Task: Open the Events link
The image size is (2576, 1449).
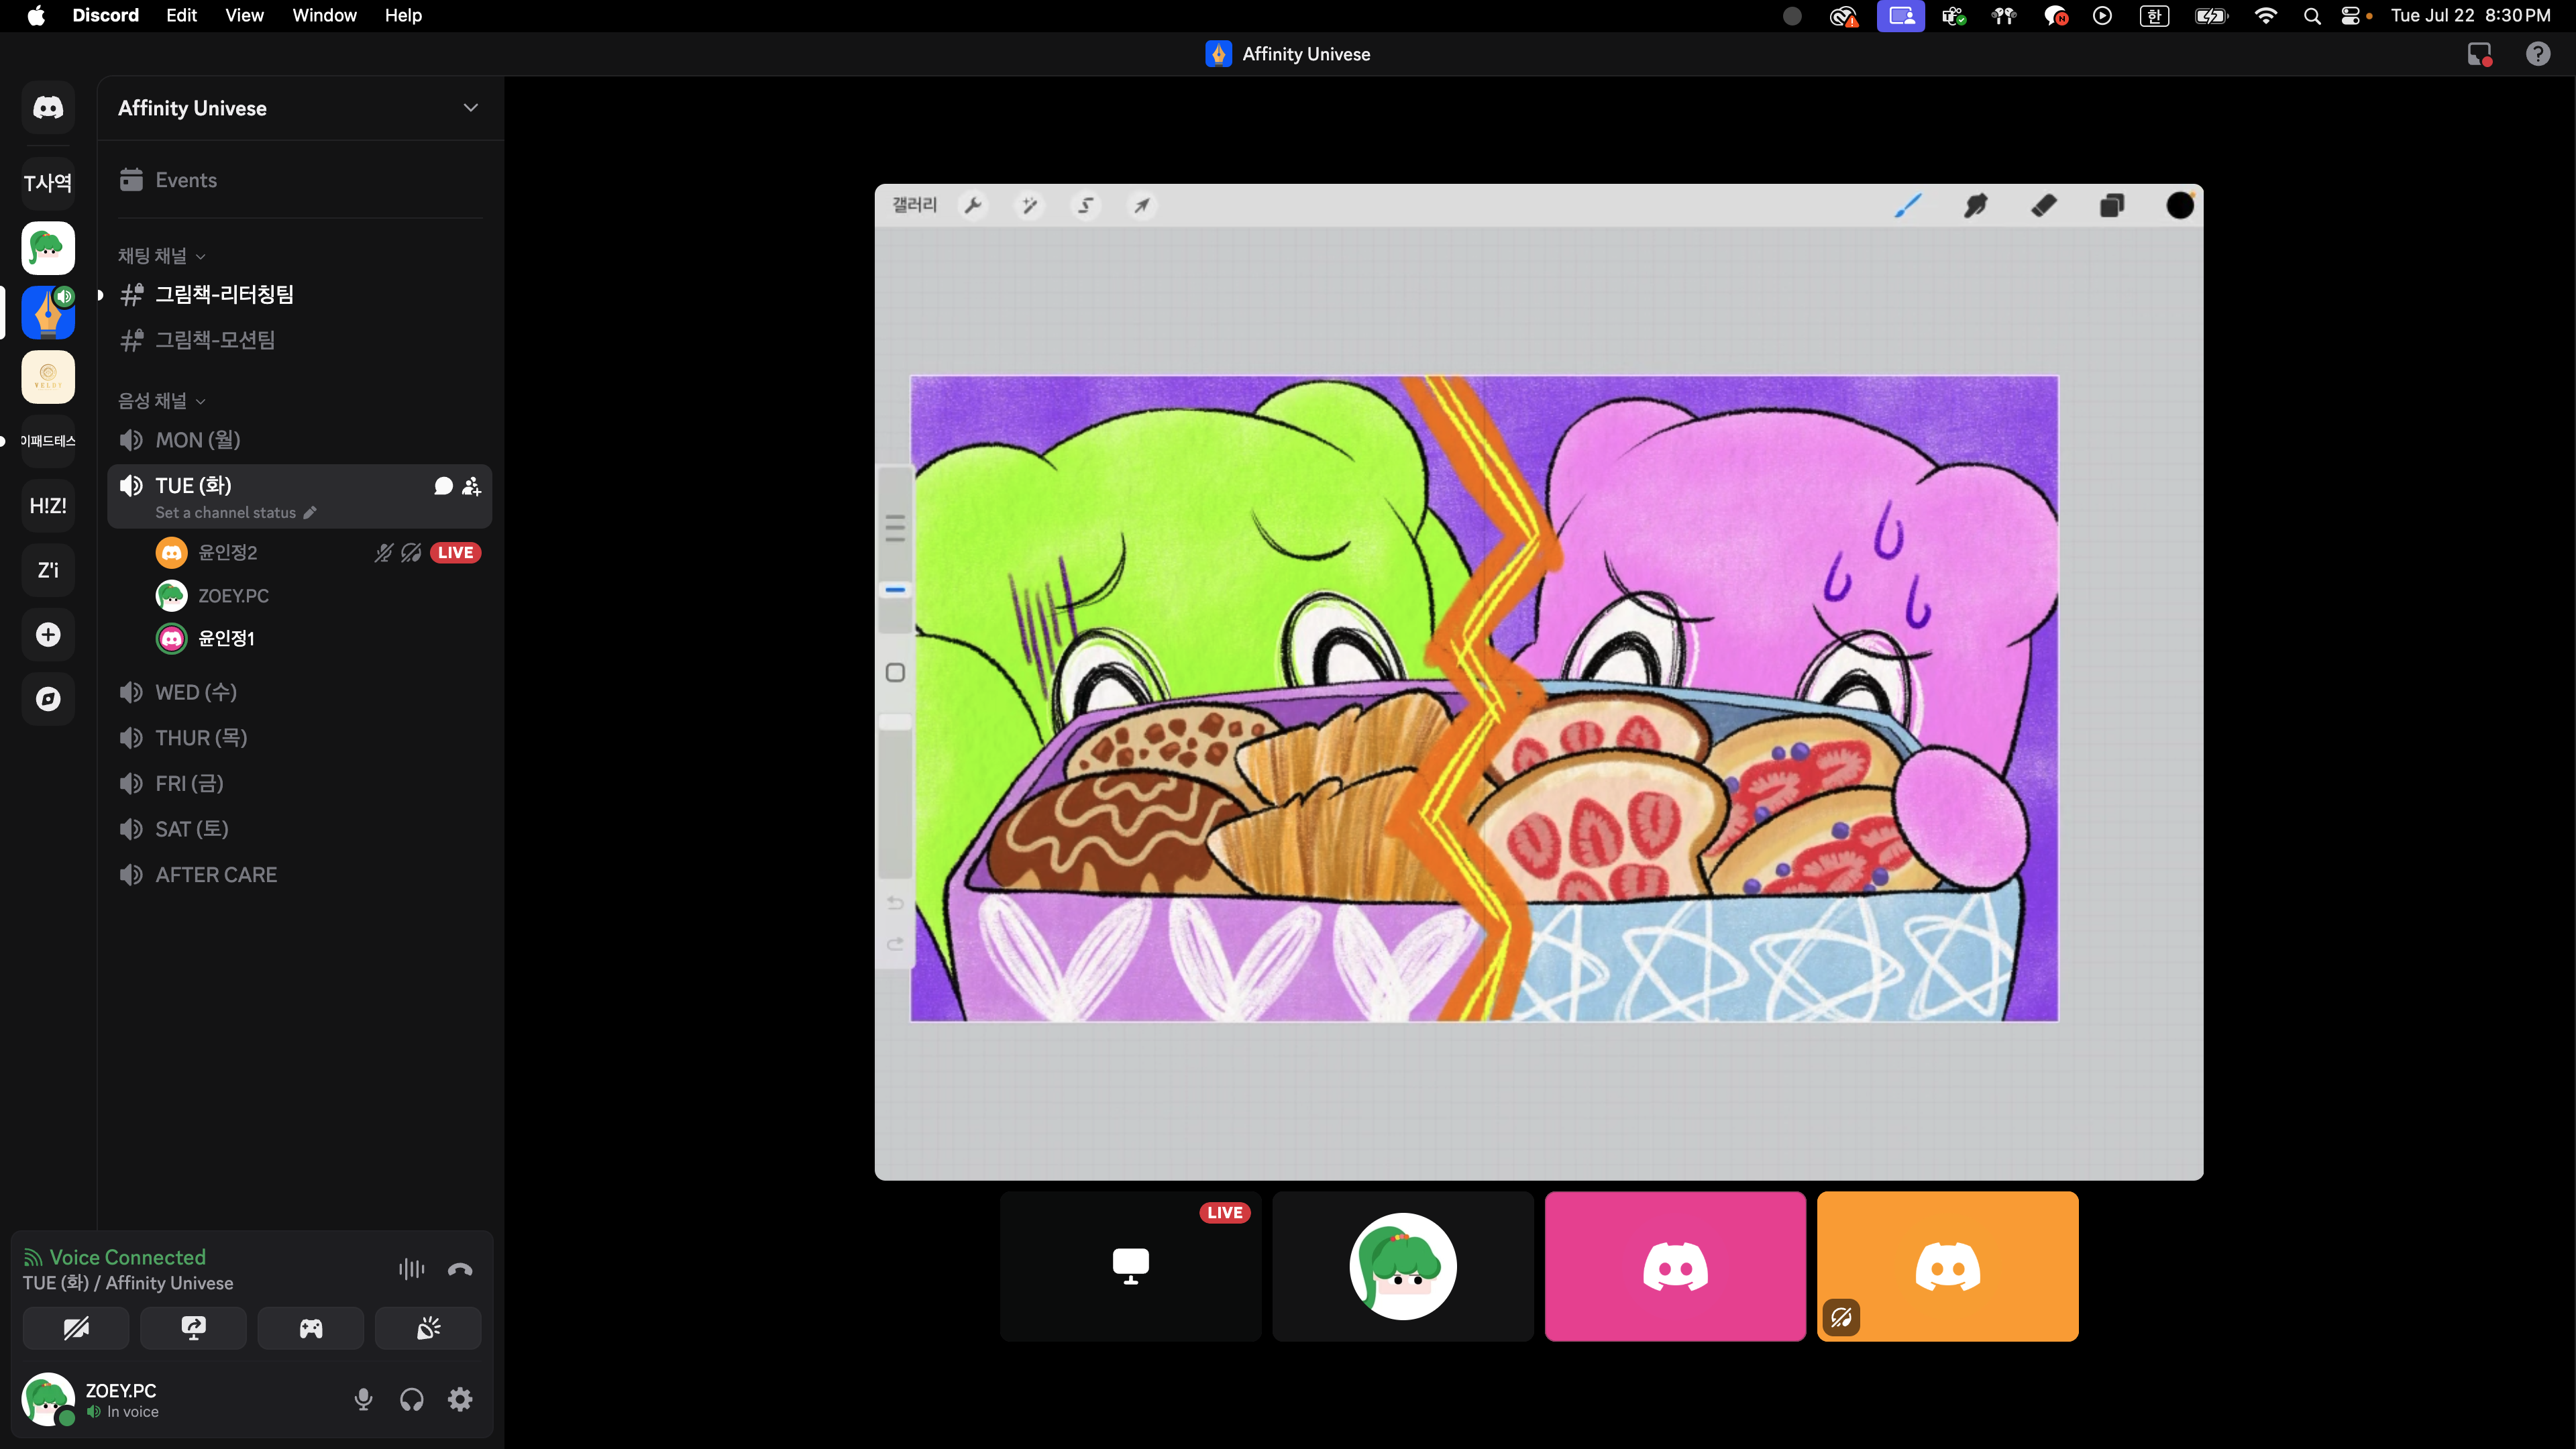Action: (x=186, y=180)
